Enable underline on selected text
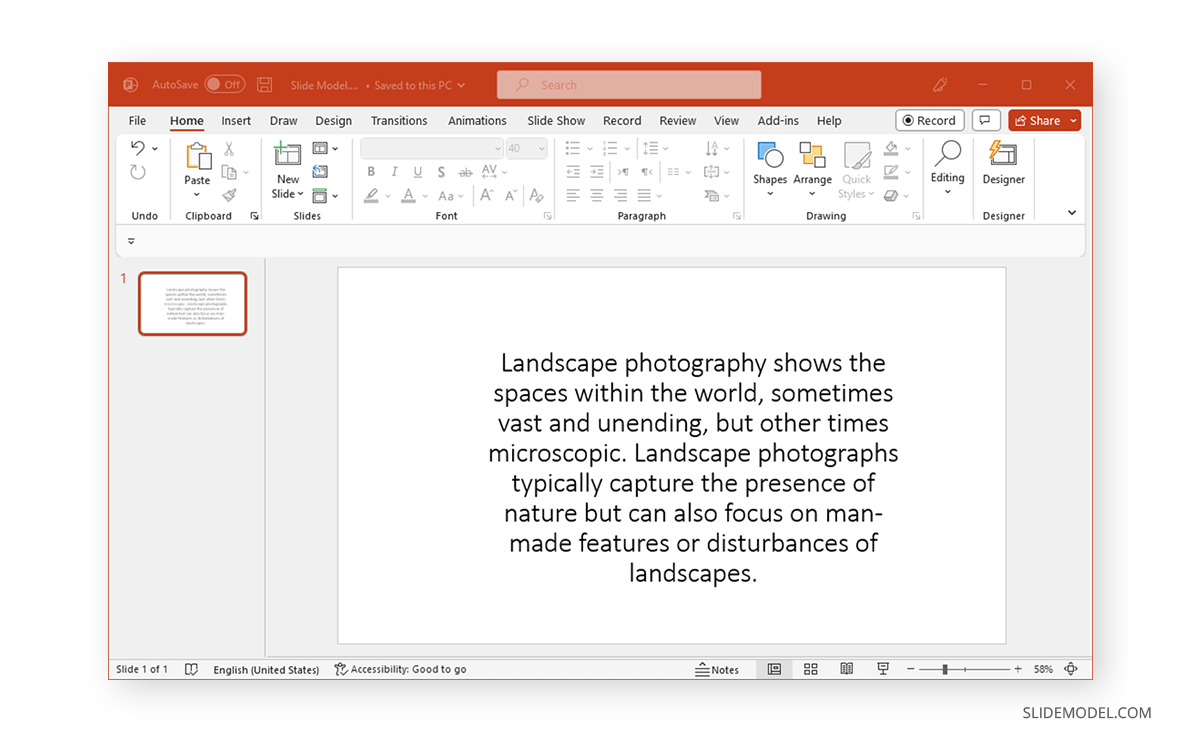The width and height of the screenshot is (1200, 743). click(x=417, y=171)
